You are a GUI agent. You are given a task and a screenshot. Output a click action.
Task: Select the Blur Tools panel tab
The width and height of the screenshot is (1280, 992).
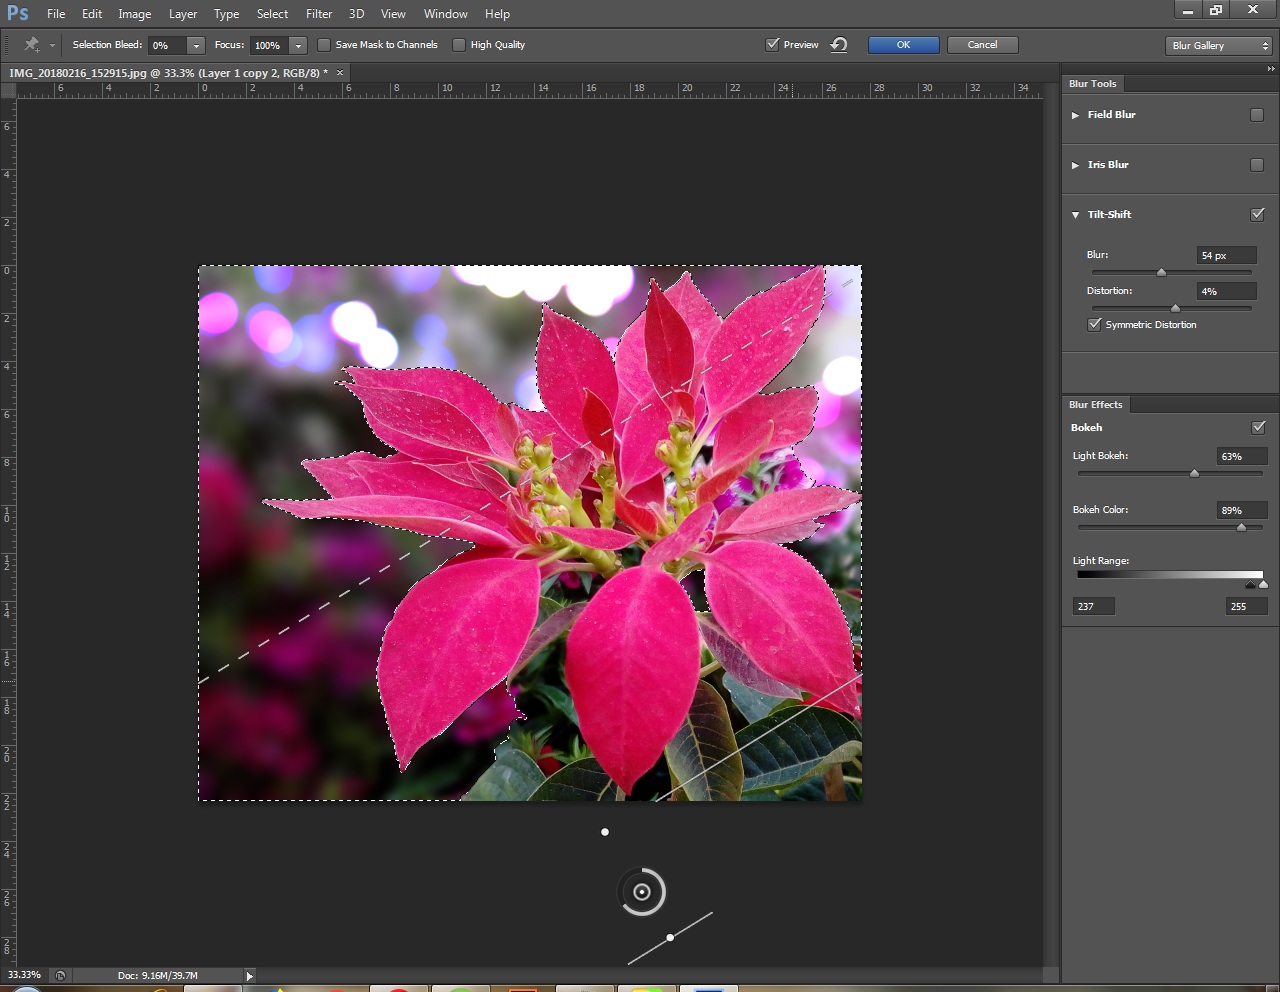1093,84
